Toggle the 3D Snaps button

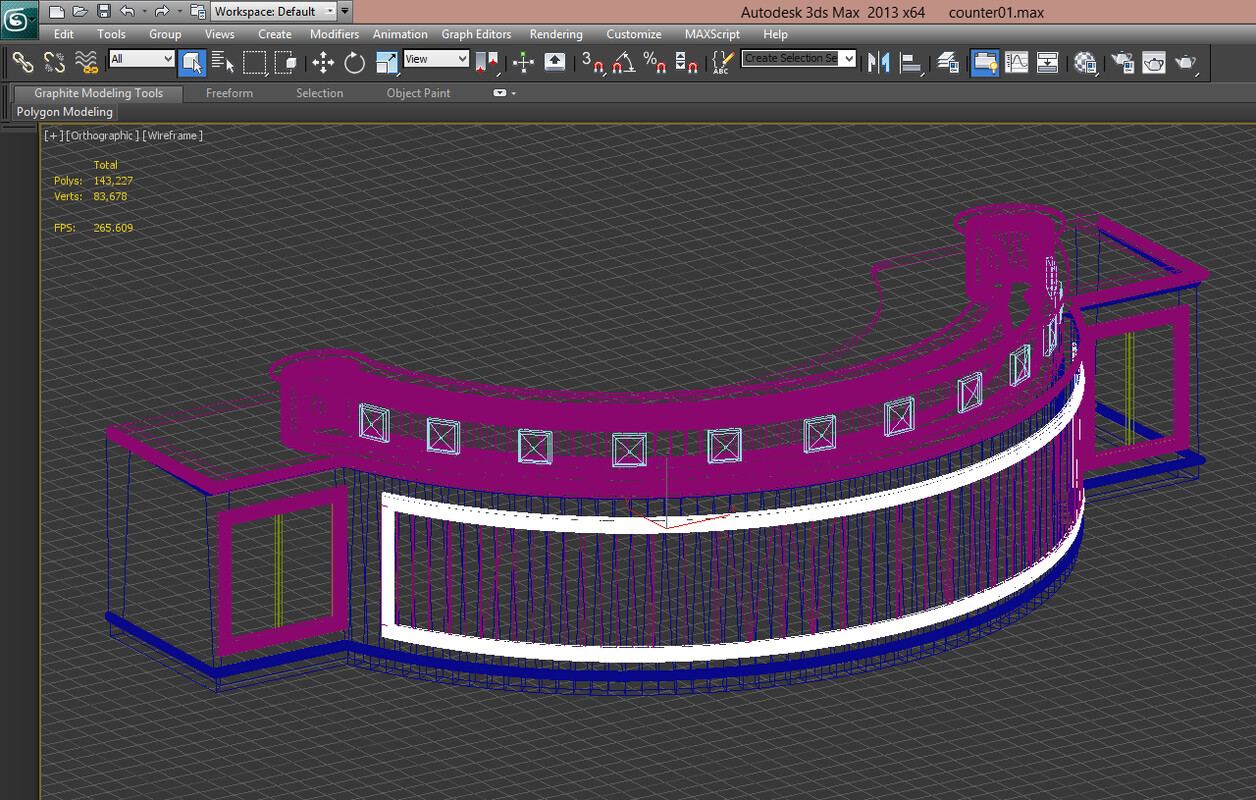(x=592, y=63)
